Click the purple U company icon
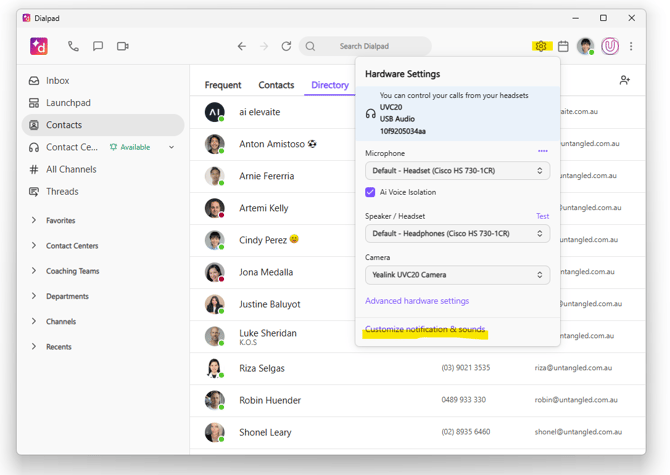The image size is (670, 475). pos(610,46)
